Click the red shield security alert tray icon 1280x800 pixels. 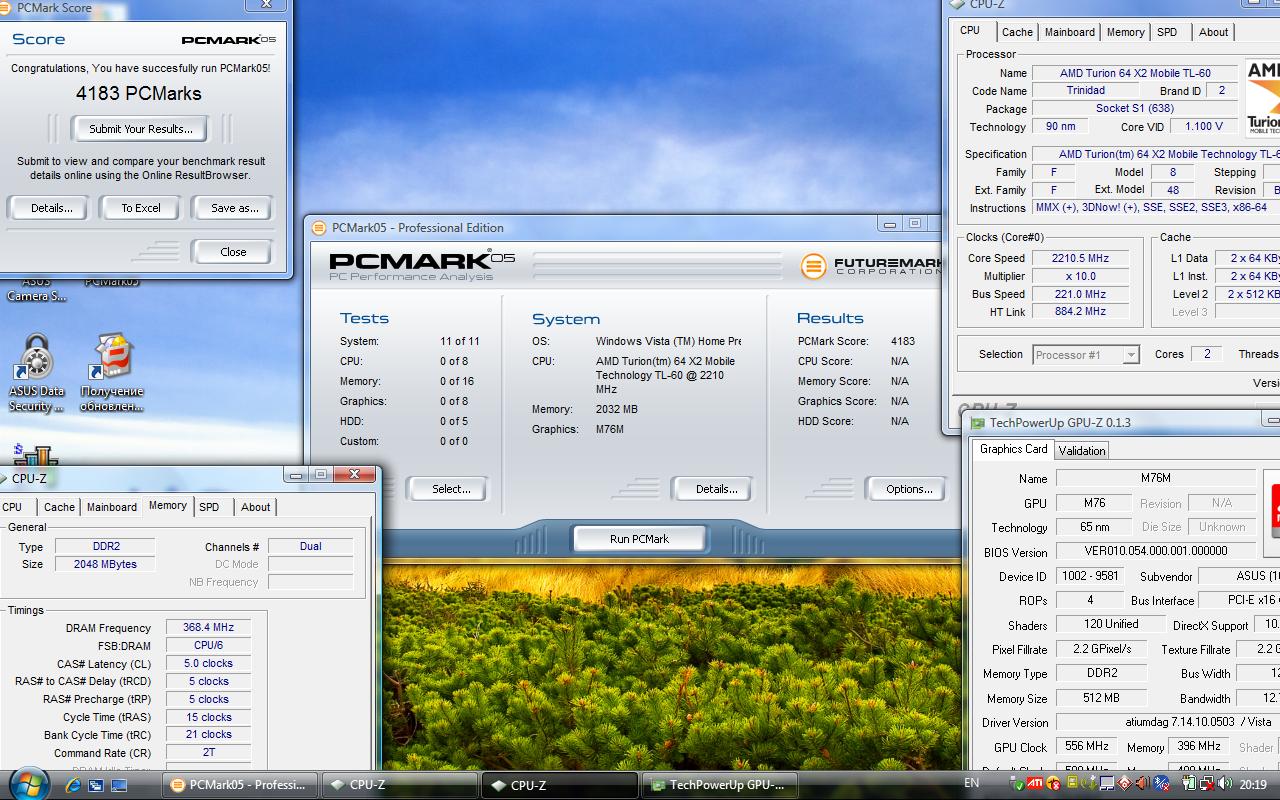click(1053, 783)
